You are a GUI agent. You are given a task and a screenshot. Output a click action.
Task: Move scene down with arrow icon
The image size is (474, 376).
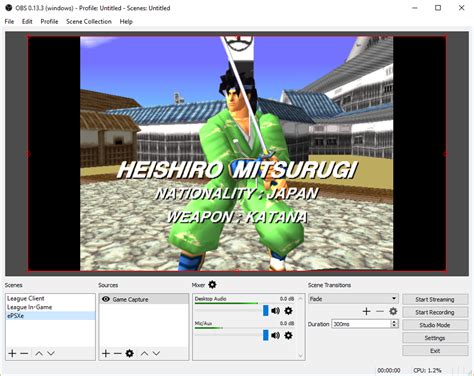pyautogui.click(x=51, y=353)
